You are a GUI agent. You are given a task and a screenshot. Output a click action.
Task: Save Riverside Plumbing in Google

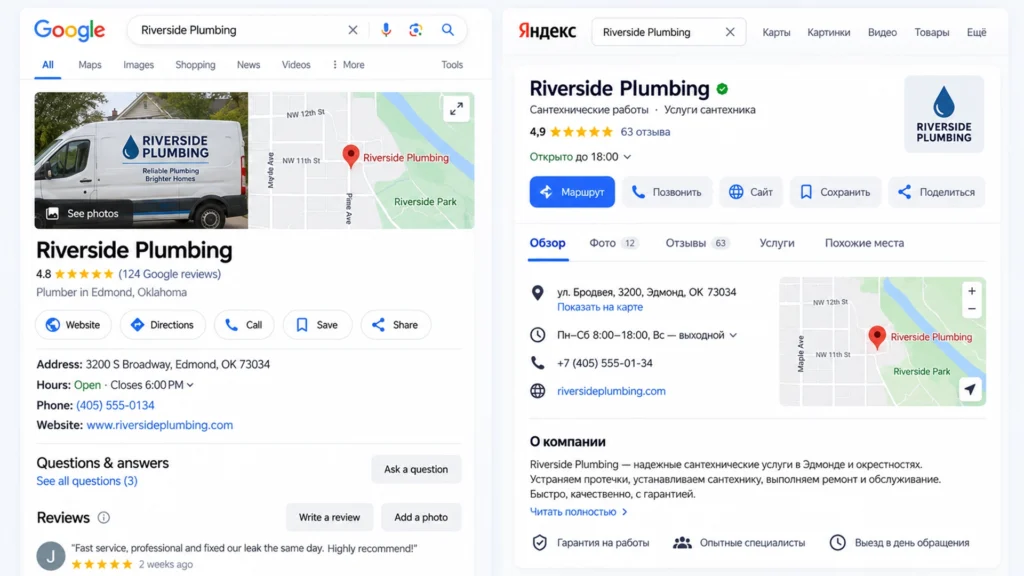pos(317,325)
